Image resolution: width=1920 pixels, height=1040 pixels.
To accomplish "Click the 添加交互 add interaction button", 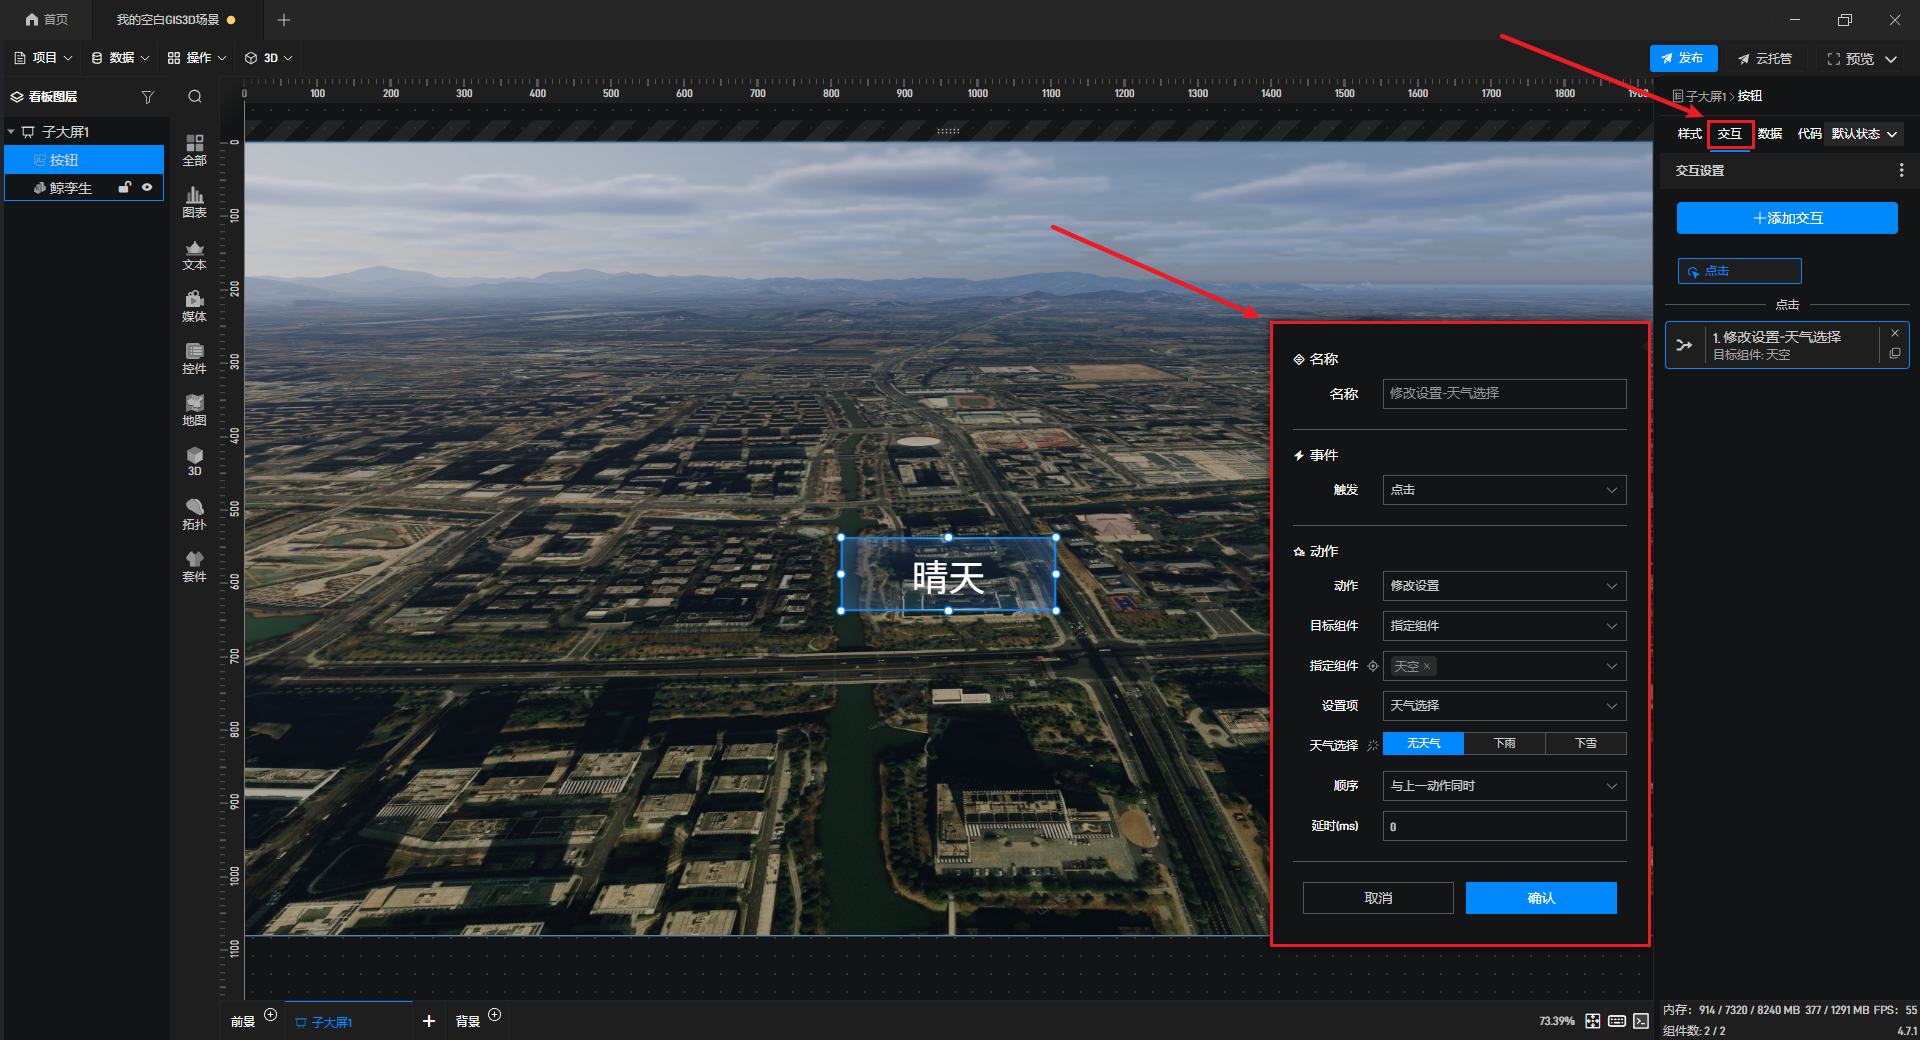I will [1787, 218].
